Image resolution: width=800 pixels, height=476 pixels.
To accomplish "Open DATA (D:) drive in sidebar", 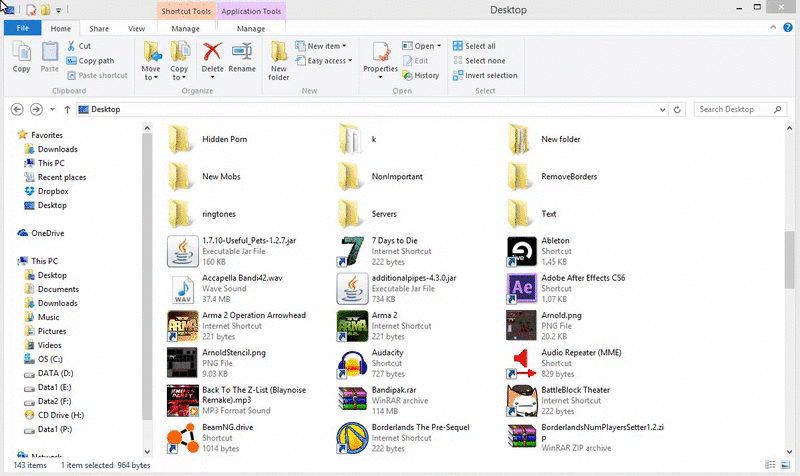I will click(x=49, y=373).
